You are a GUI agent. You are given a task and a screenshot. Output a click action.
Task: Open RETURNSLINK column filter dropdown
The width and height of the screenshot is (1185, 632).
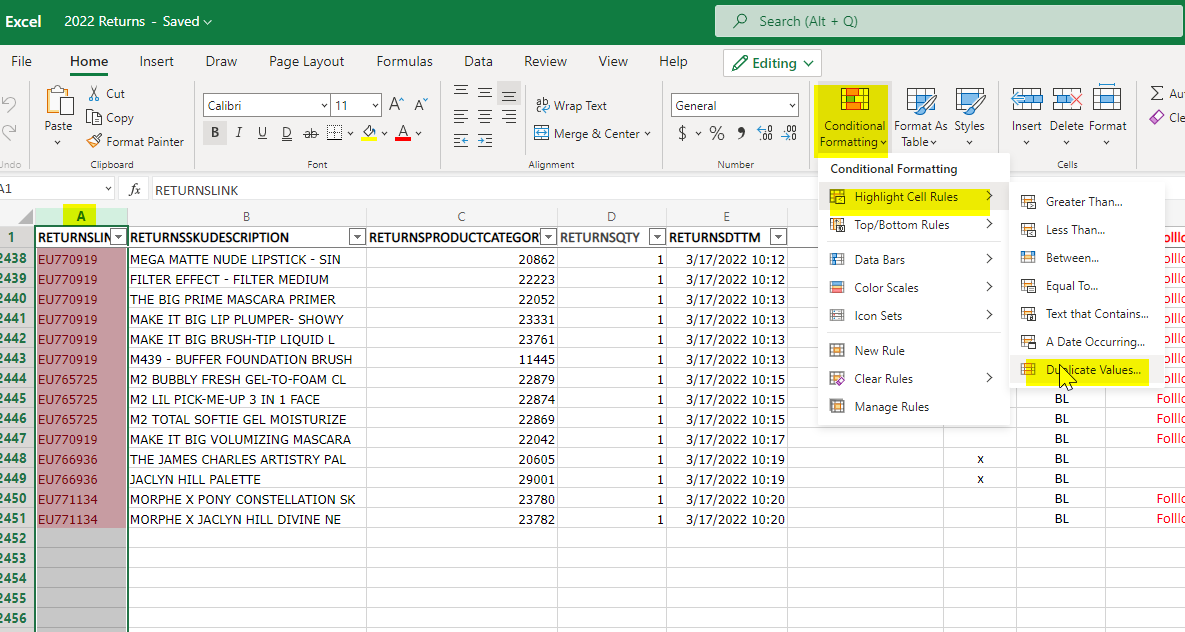point(119,237)
